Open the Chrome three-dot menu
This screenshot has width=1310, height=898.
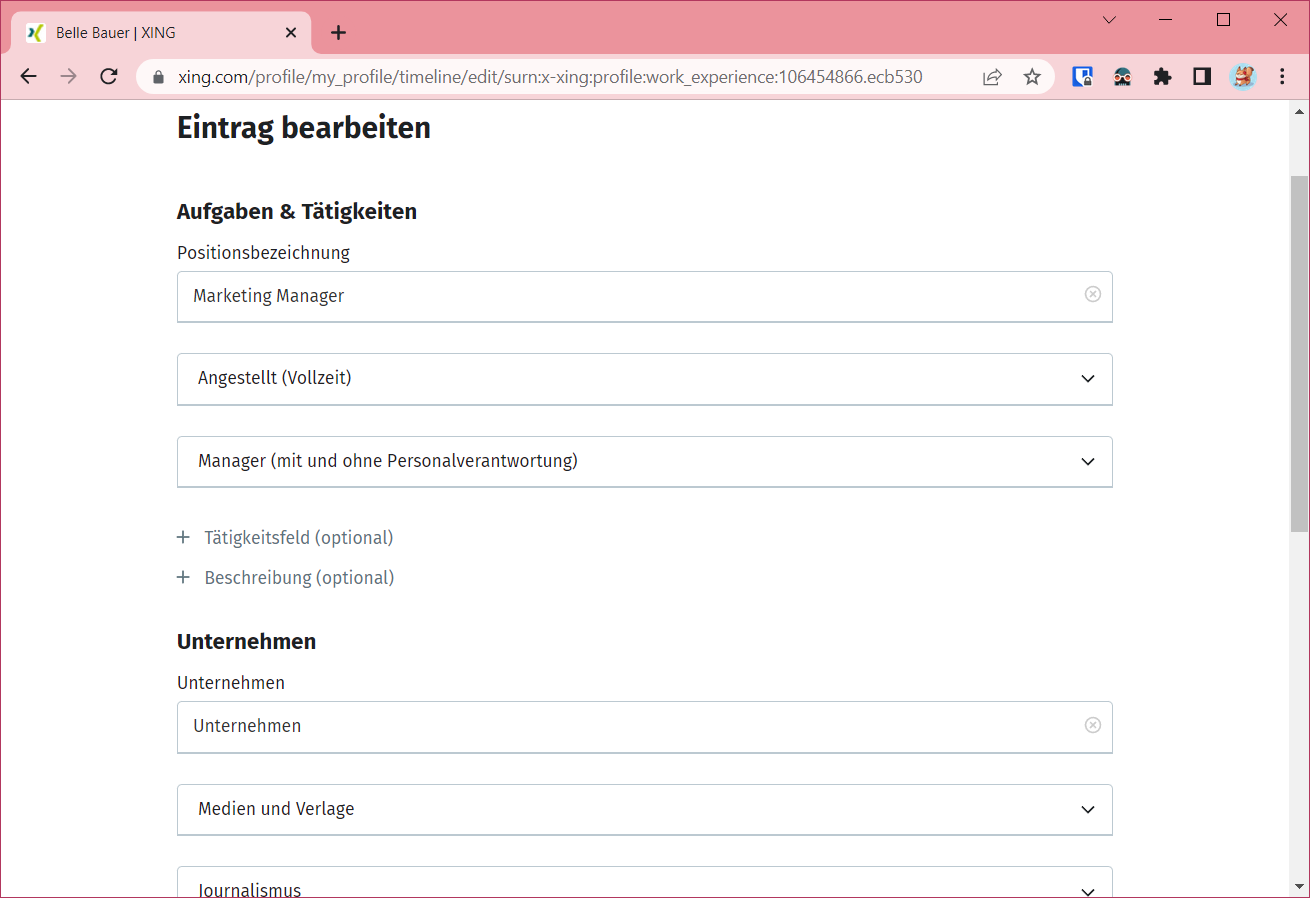(1282, 77)
